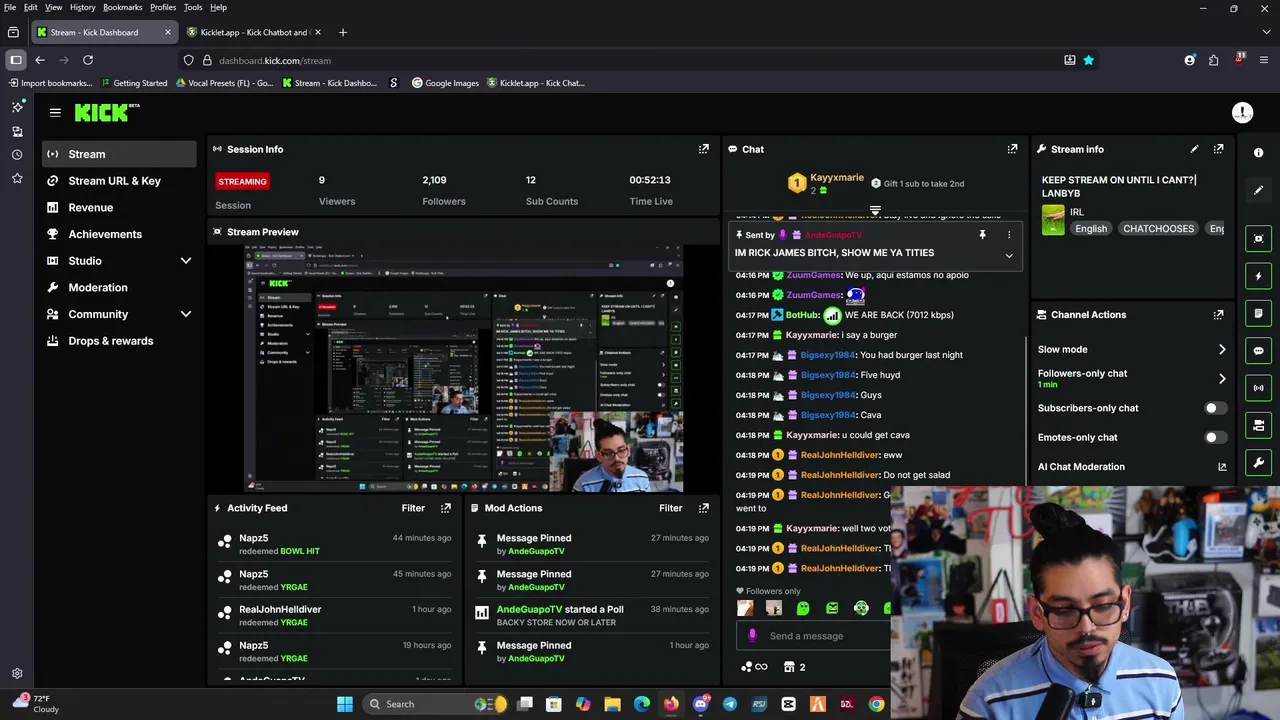The height and width of the screenshot is (720, 1280).
Task: Click the camera icon in right sidebar
Action: 1259,425
